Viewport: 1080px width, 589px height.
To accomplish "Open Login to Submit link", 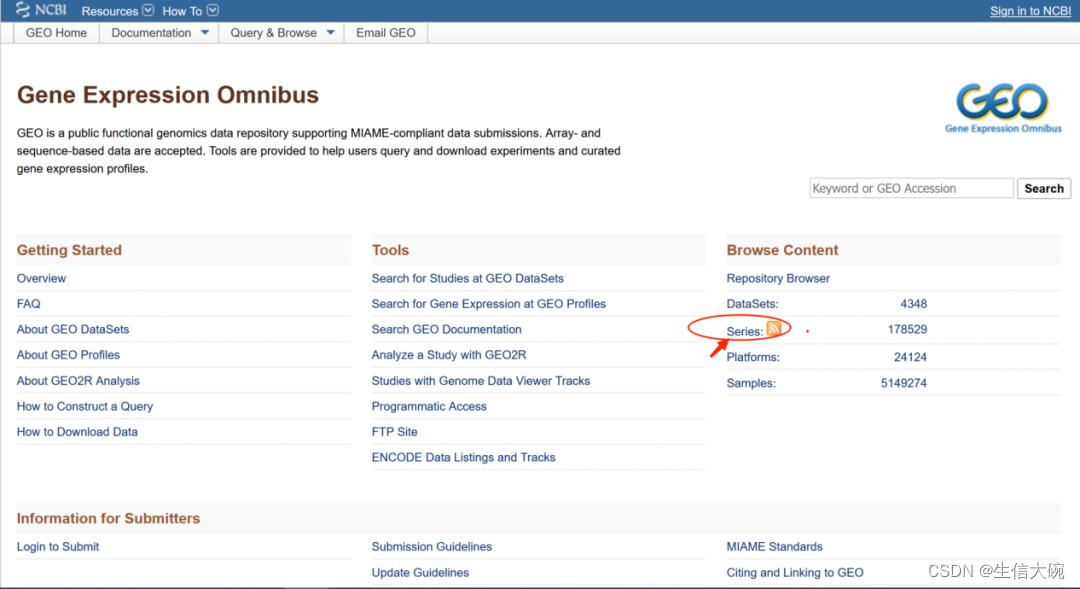I will point(58,547).
